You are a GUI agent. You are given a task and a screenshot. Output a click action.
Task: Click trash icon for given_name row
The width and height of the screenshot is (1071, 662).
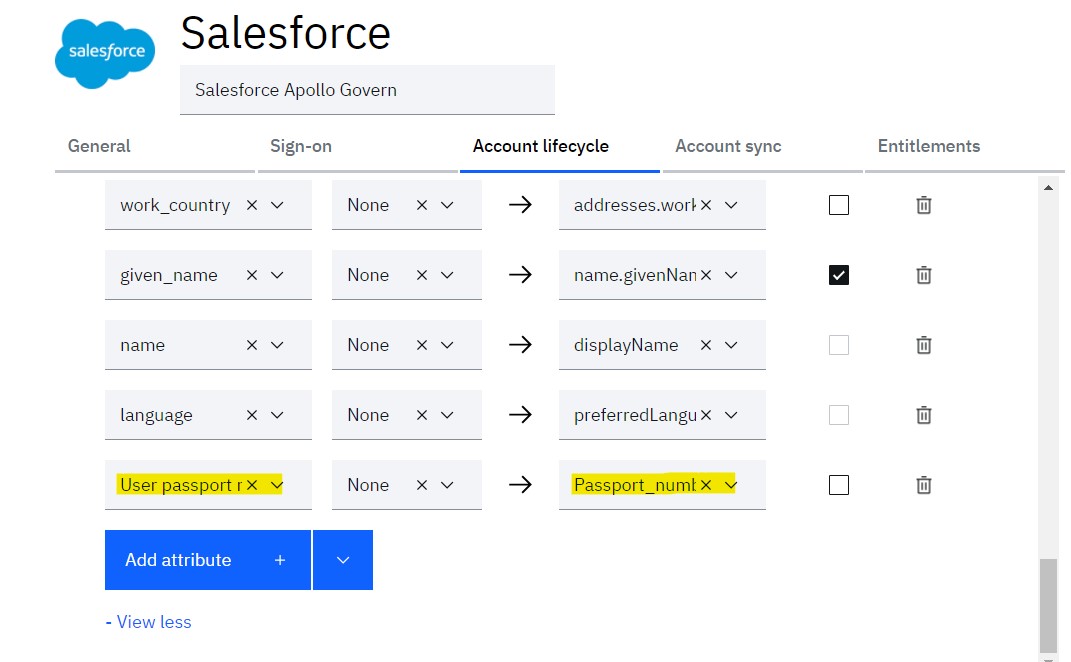pyautogui.click(x=923, y=275)
